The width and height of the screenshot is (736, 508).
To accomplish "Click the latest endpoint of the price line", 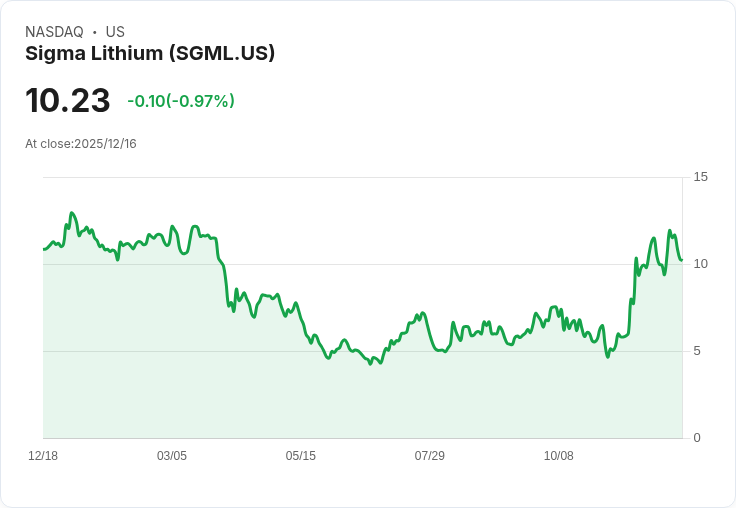I will tap(682, 260).
